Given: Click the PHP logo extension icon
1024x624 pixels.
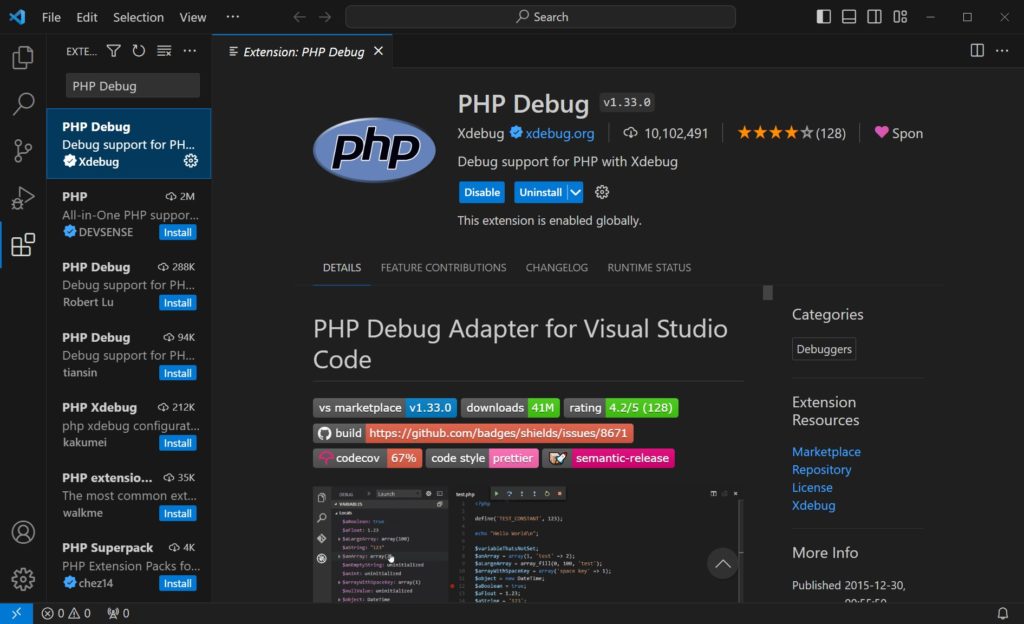Looking at the screenshot, I should click(374, 149).
